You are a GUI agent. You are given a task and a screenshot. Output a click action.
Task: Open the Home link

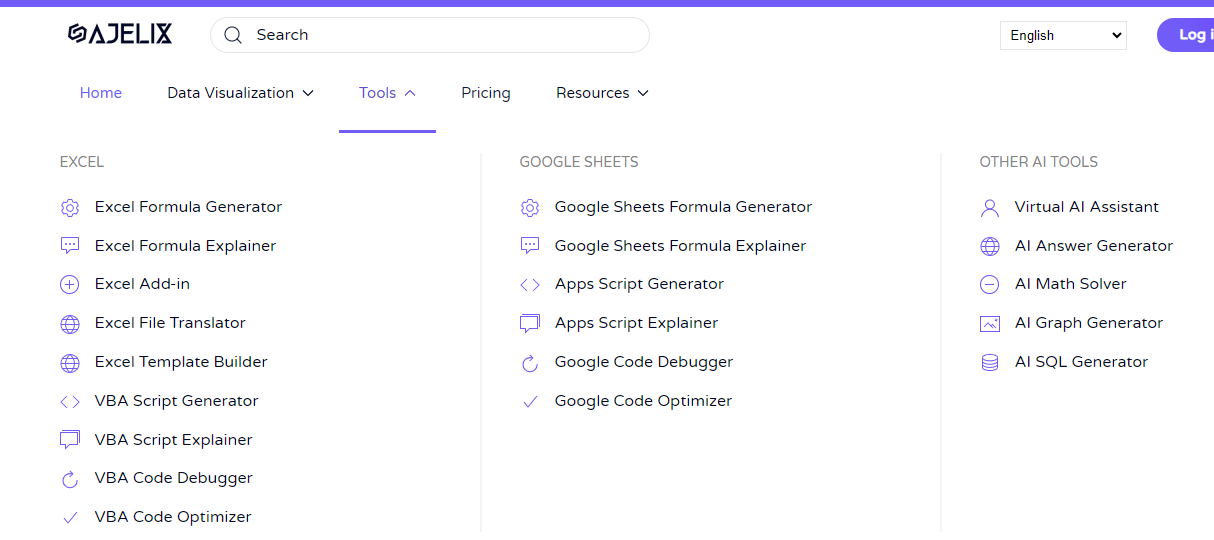point(101,93)
